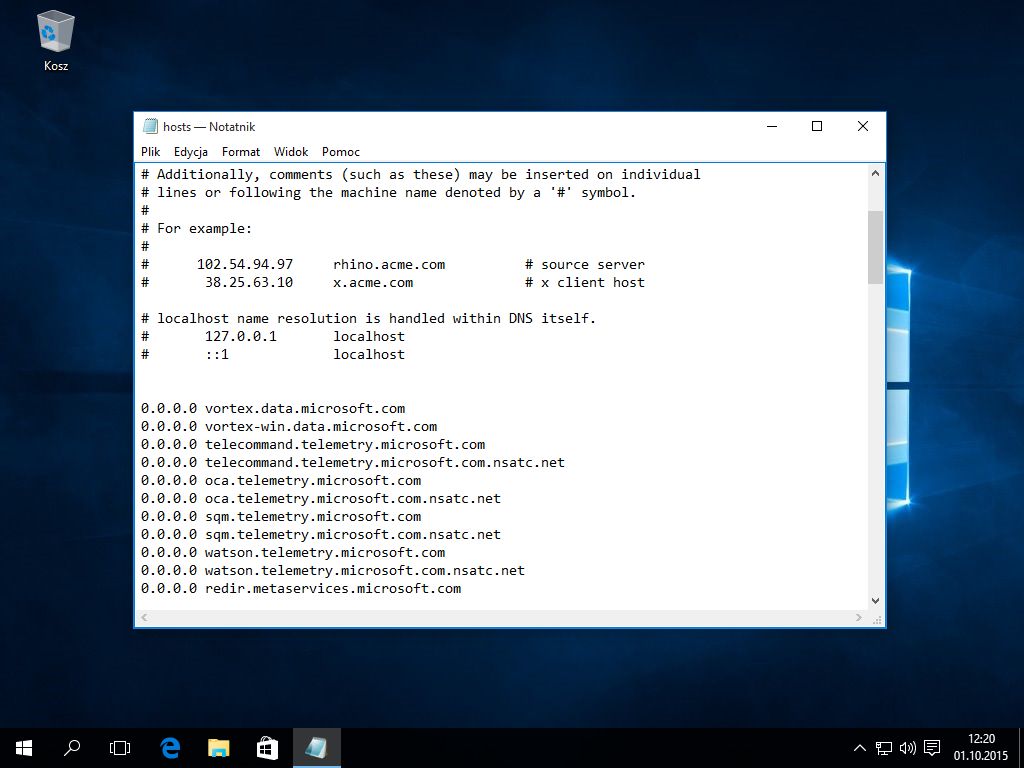1024x768 pixels.
Task: Click watson.telemetry.microsoft.com.nsatc.net entry
Action: 333,570
